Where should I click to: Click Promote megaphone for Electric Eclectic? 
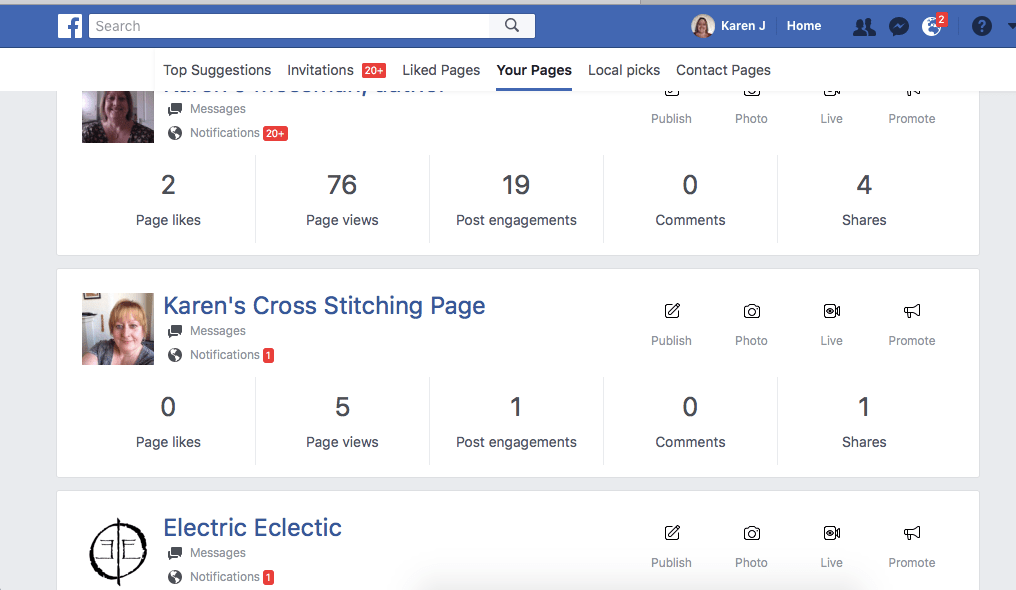[911, 534]
